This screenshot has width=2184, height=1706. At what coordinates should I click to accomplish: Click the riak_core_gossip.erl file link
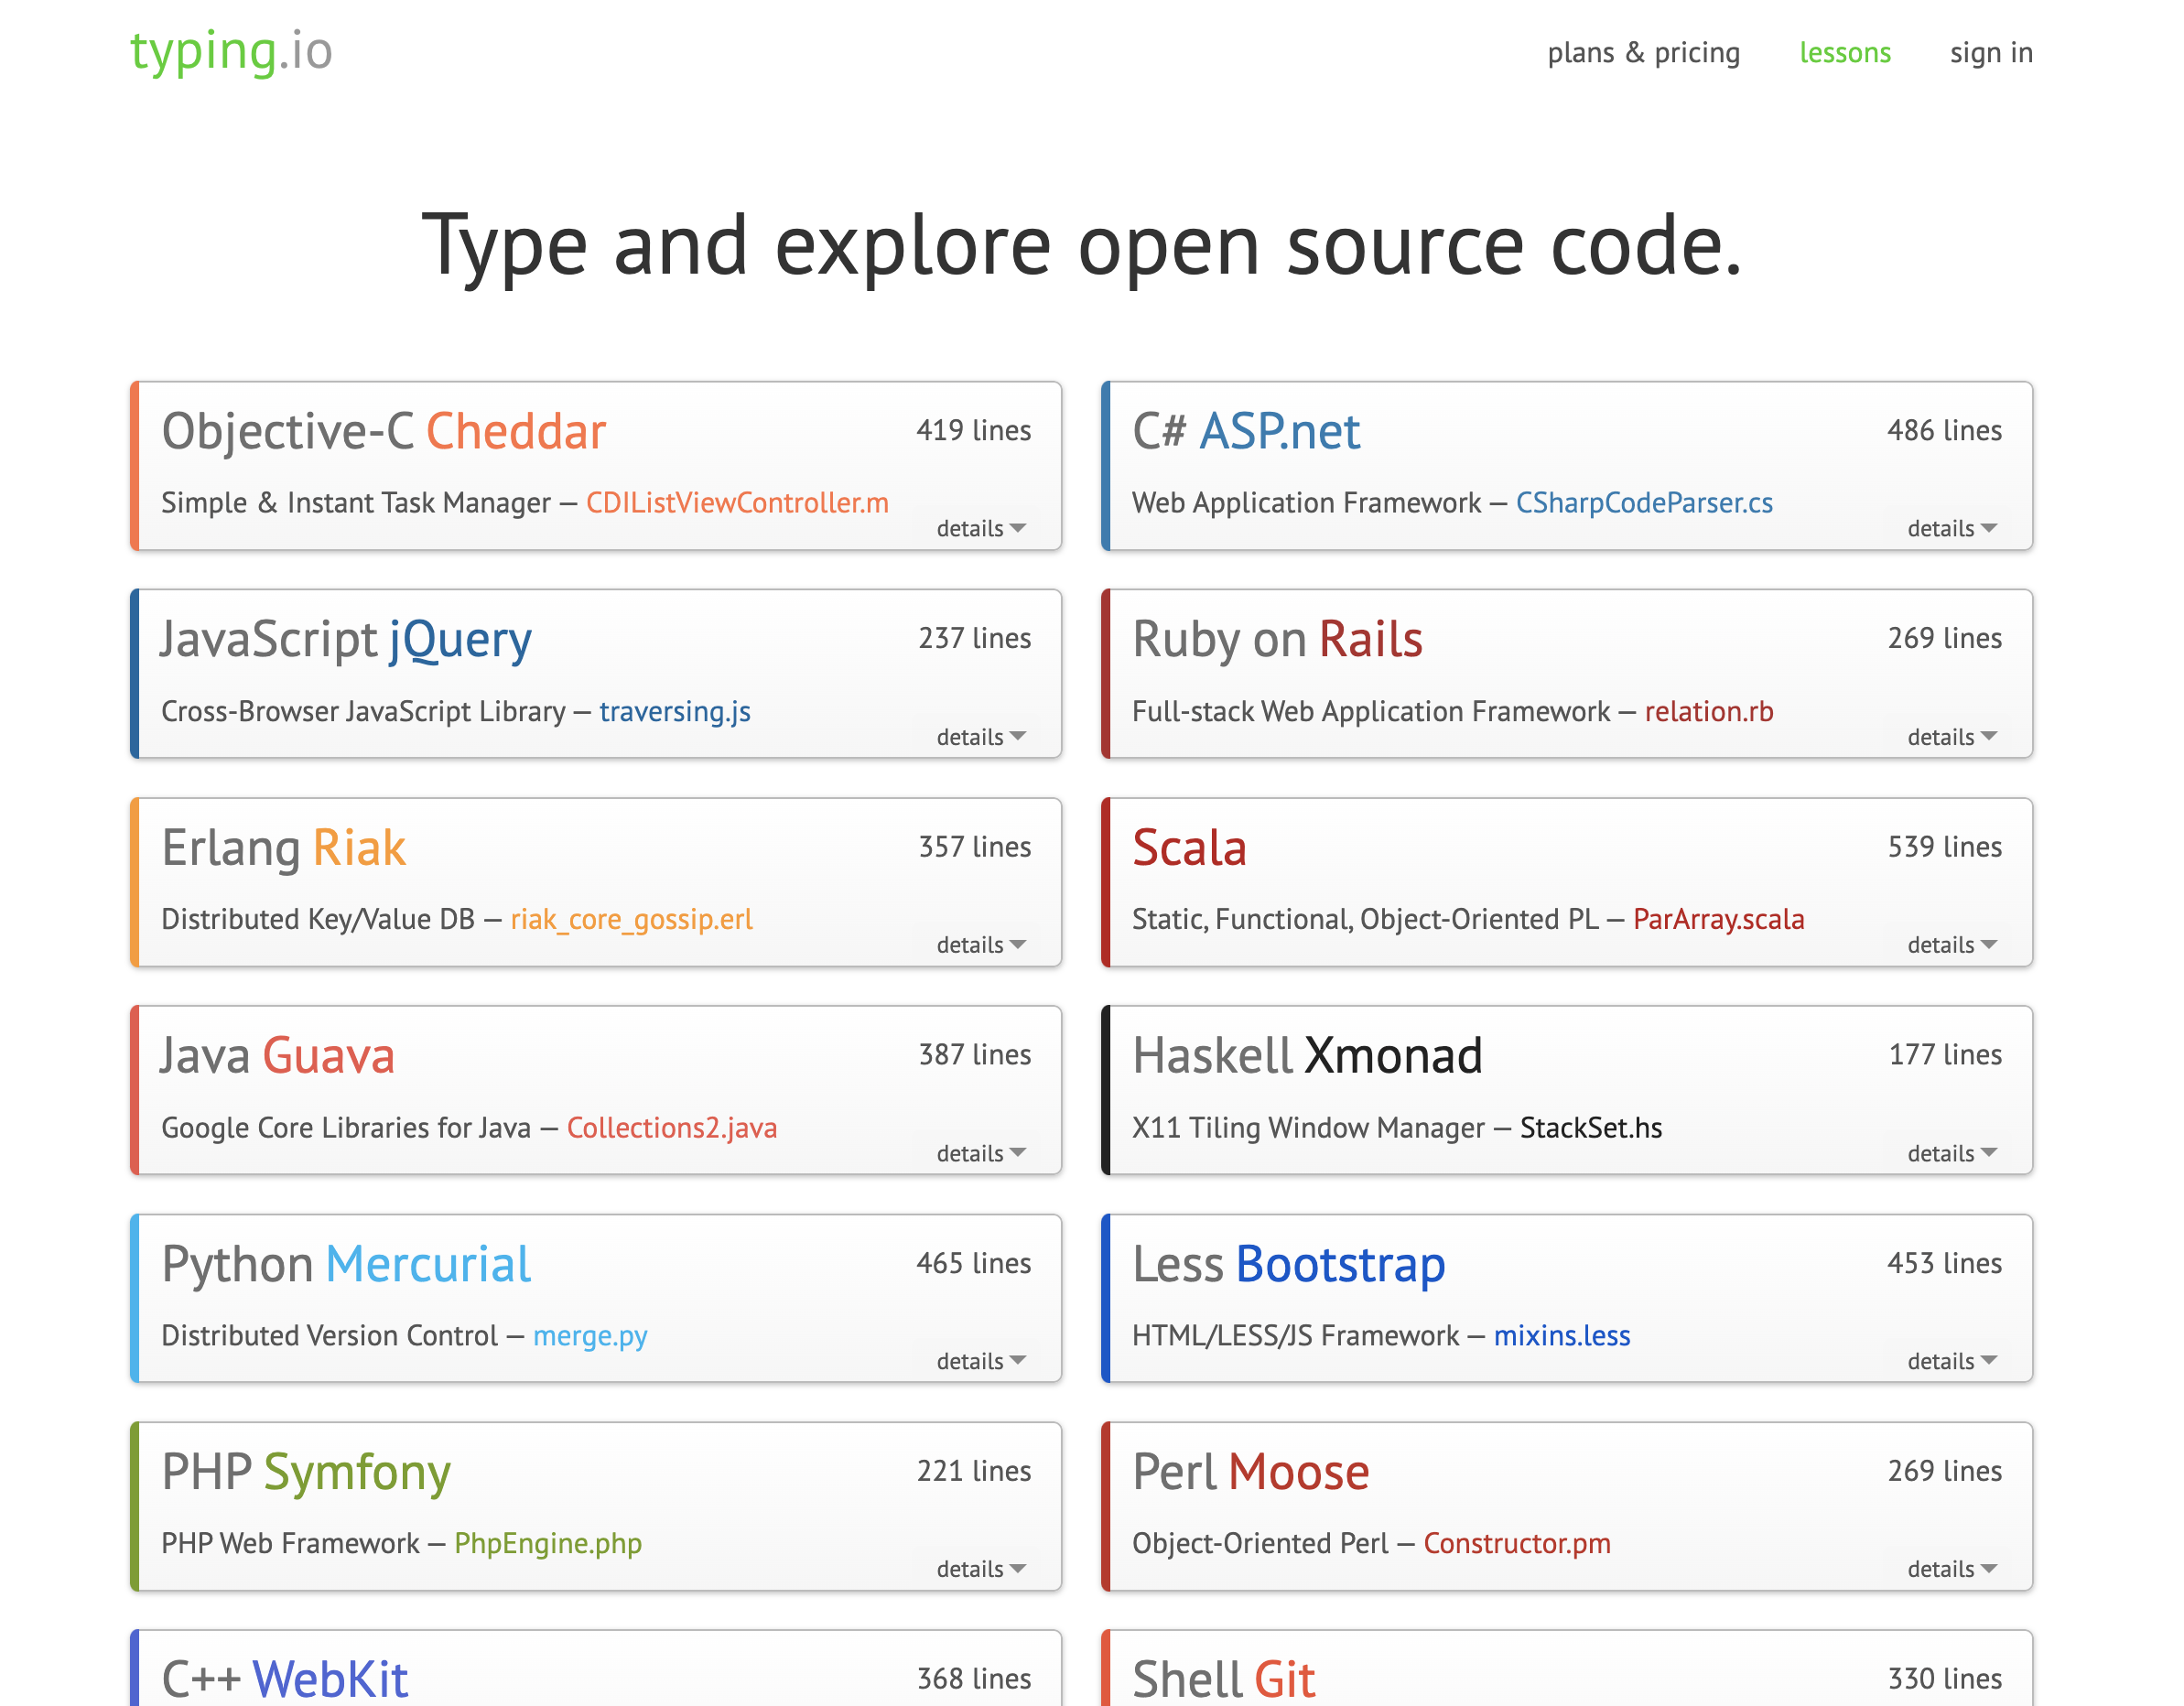point(631,919)
